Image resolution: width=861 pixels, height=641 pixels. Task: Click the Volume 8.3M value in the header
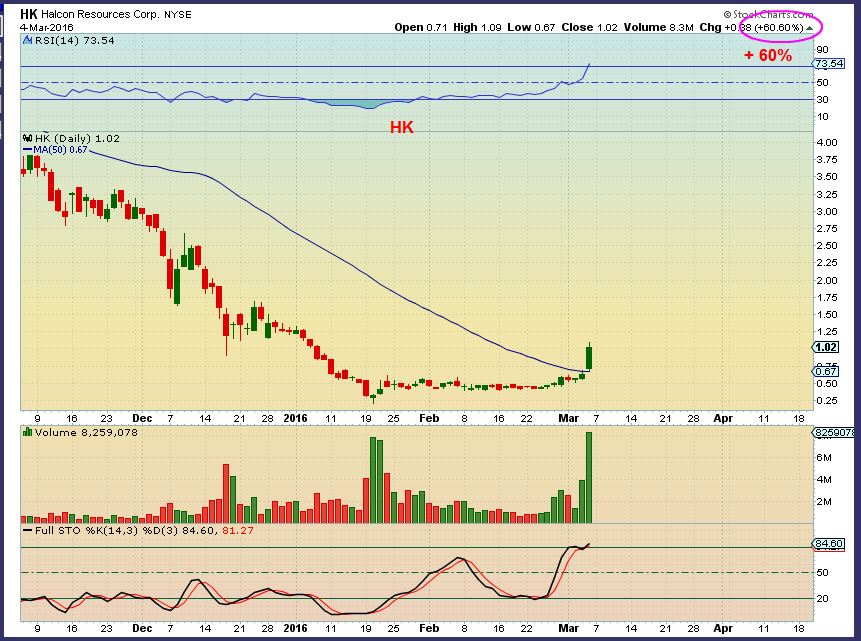(658, 27)
